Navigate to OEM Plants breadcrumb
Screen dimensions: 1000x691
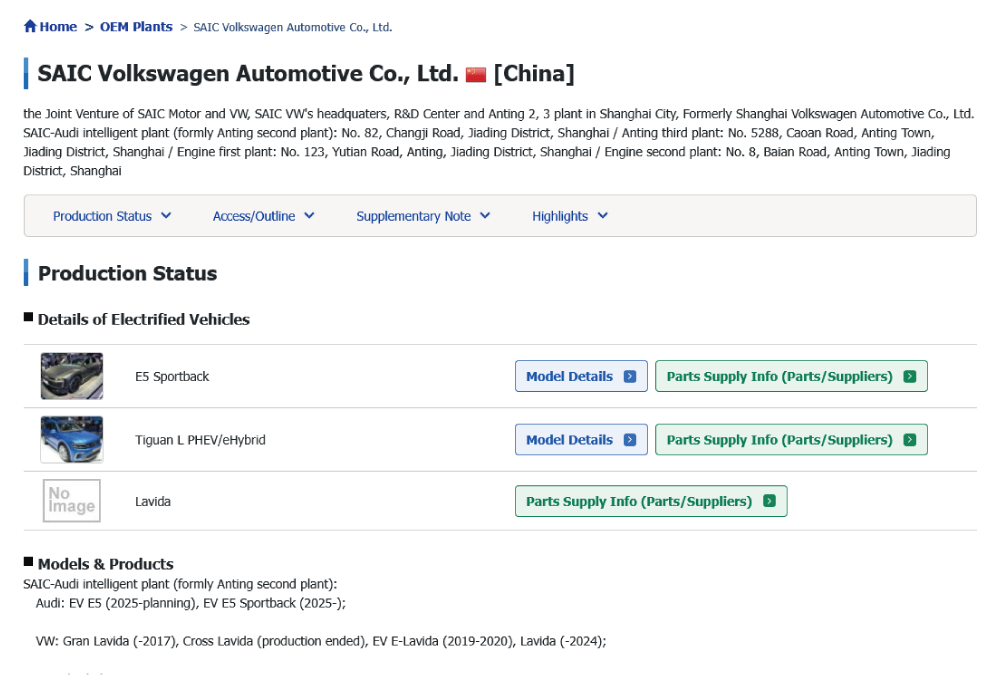pos(136,27)
